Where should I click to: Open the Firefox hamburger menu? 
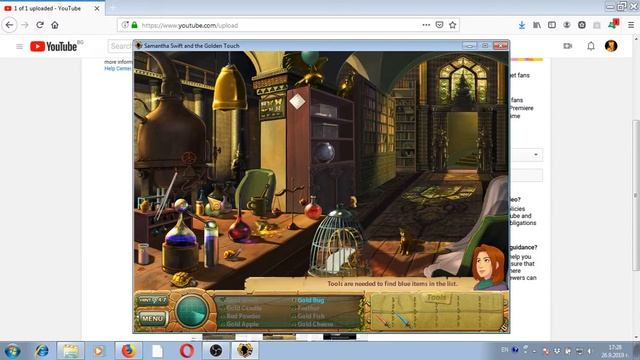[631, 25]
